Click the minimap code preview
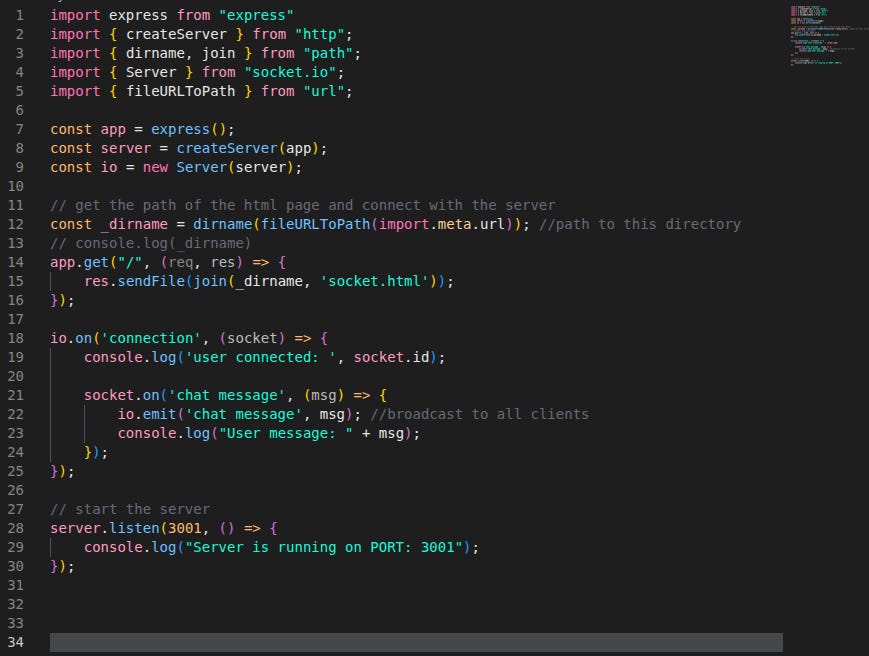 click(816, 36)
